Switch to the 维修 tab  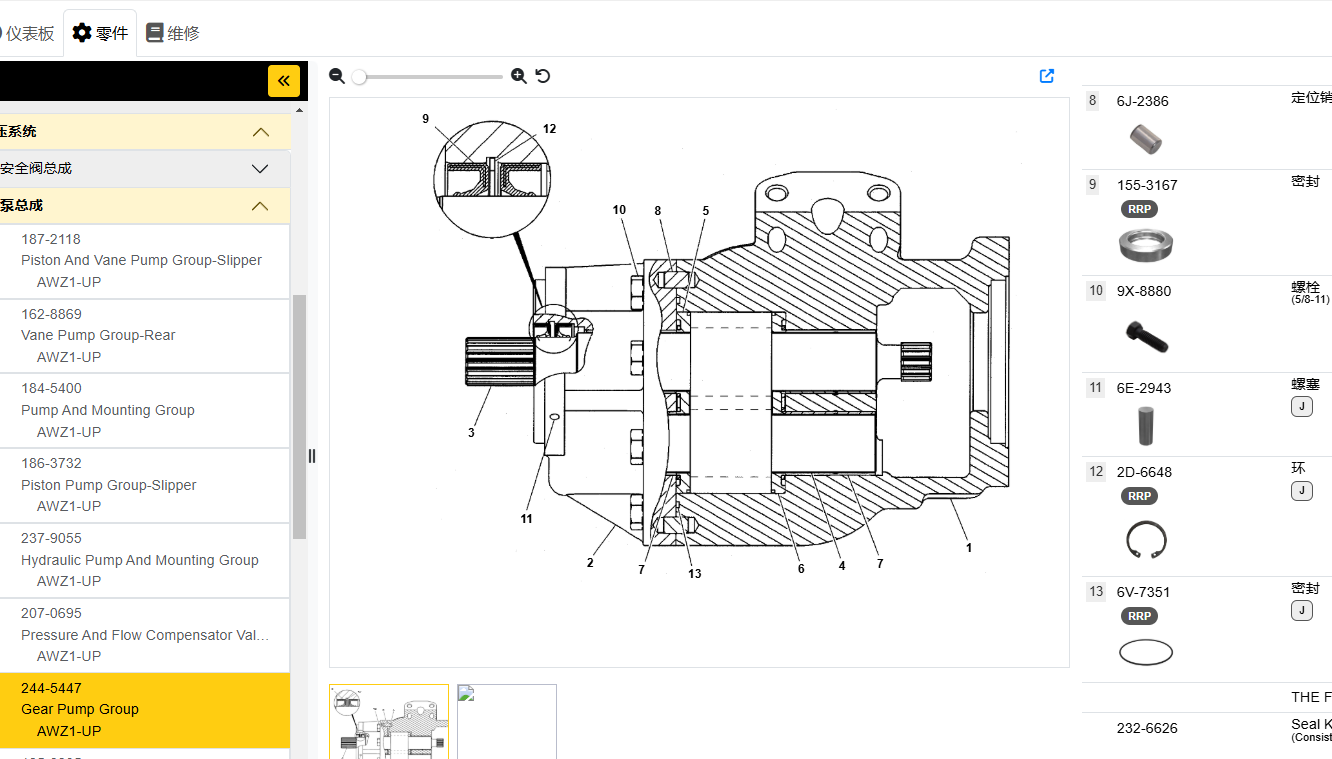[x=173, y=33]
